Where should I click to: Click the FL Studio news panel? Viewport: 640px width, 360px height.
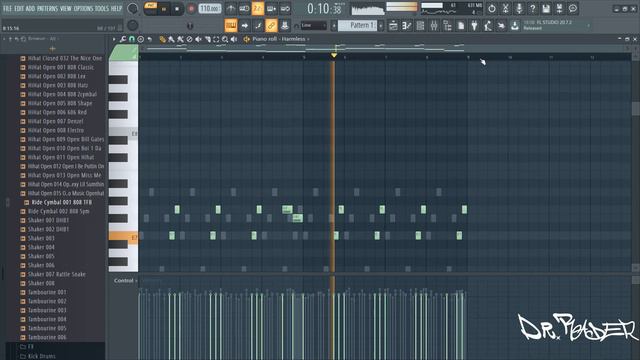(556, 25)
